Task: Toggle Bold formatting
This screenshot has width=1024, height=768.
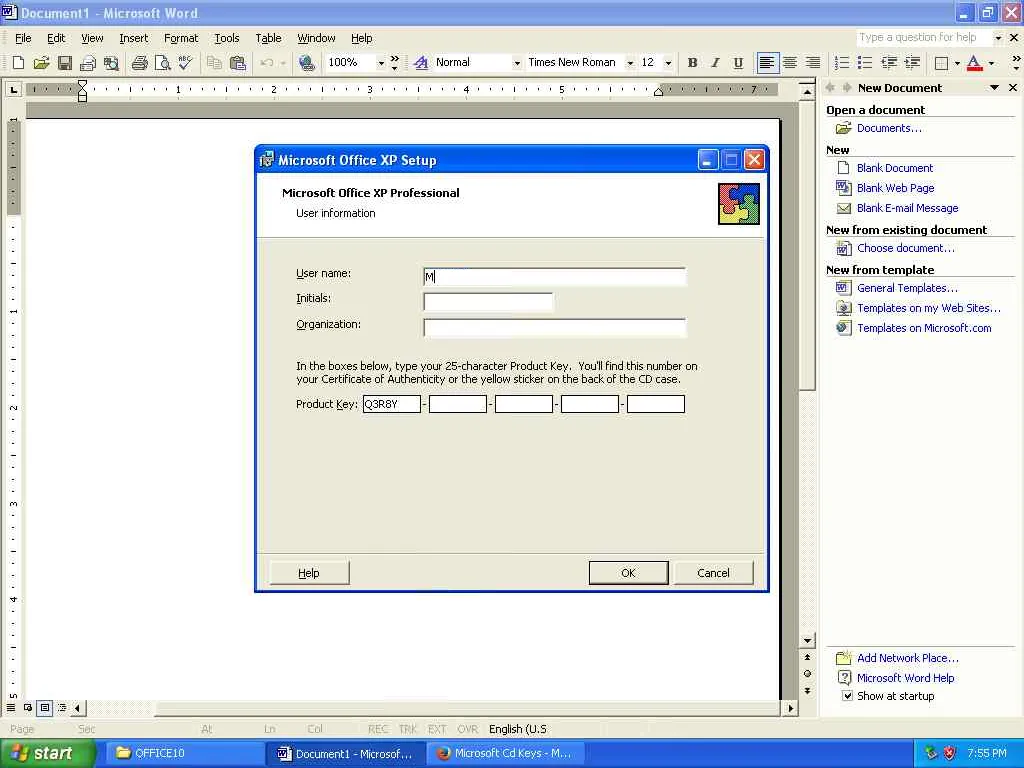Action: 692,63
